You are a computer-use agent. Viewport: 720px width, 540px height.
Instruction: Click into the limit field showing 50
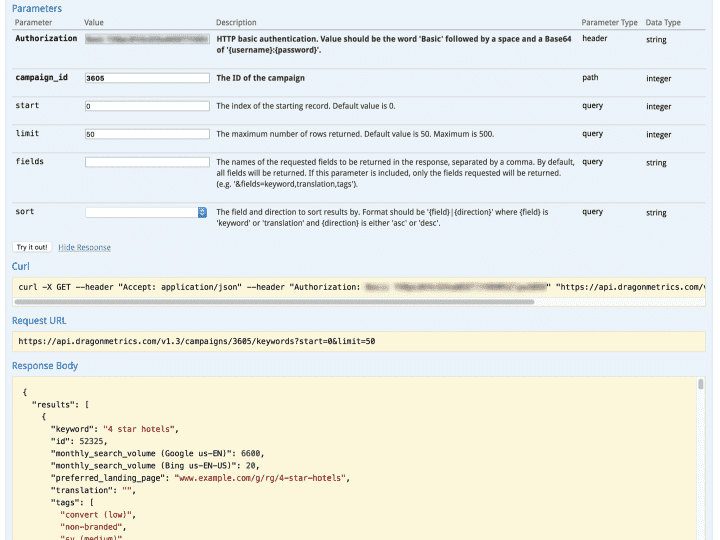tap(146, 134)
